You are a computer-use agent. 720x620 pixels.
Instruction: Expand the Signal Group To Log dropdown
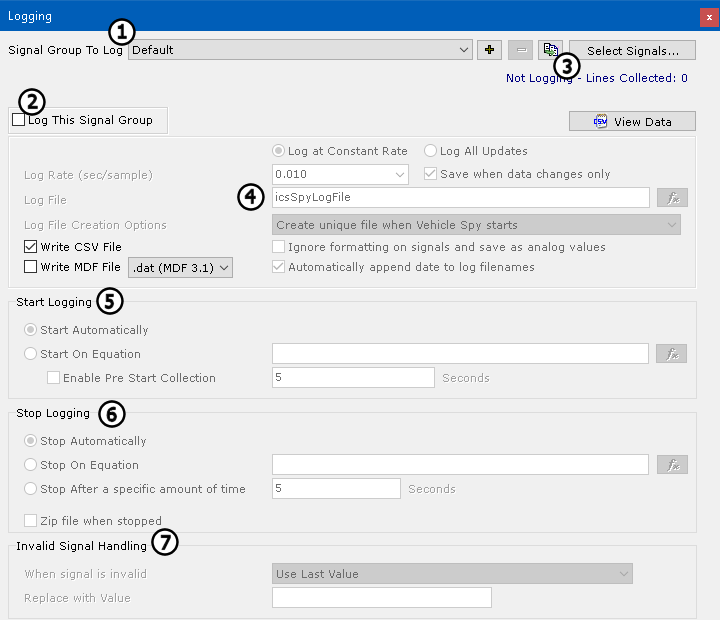[464, 50]
